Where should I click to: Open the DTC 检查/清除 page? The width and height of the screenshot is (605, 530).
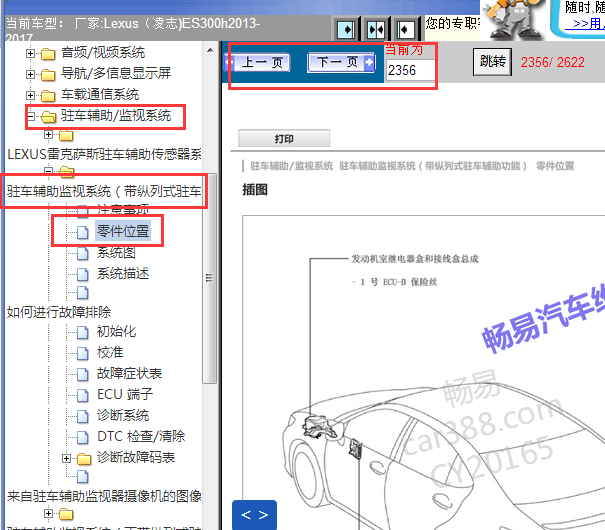pyautogui.click(x=141, y=436)
